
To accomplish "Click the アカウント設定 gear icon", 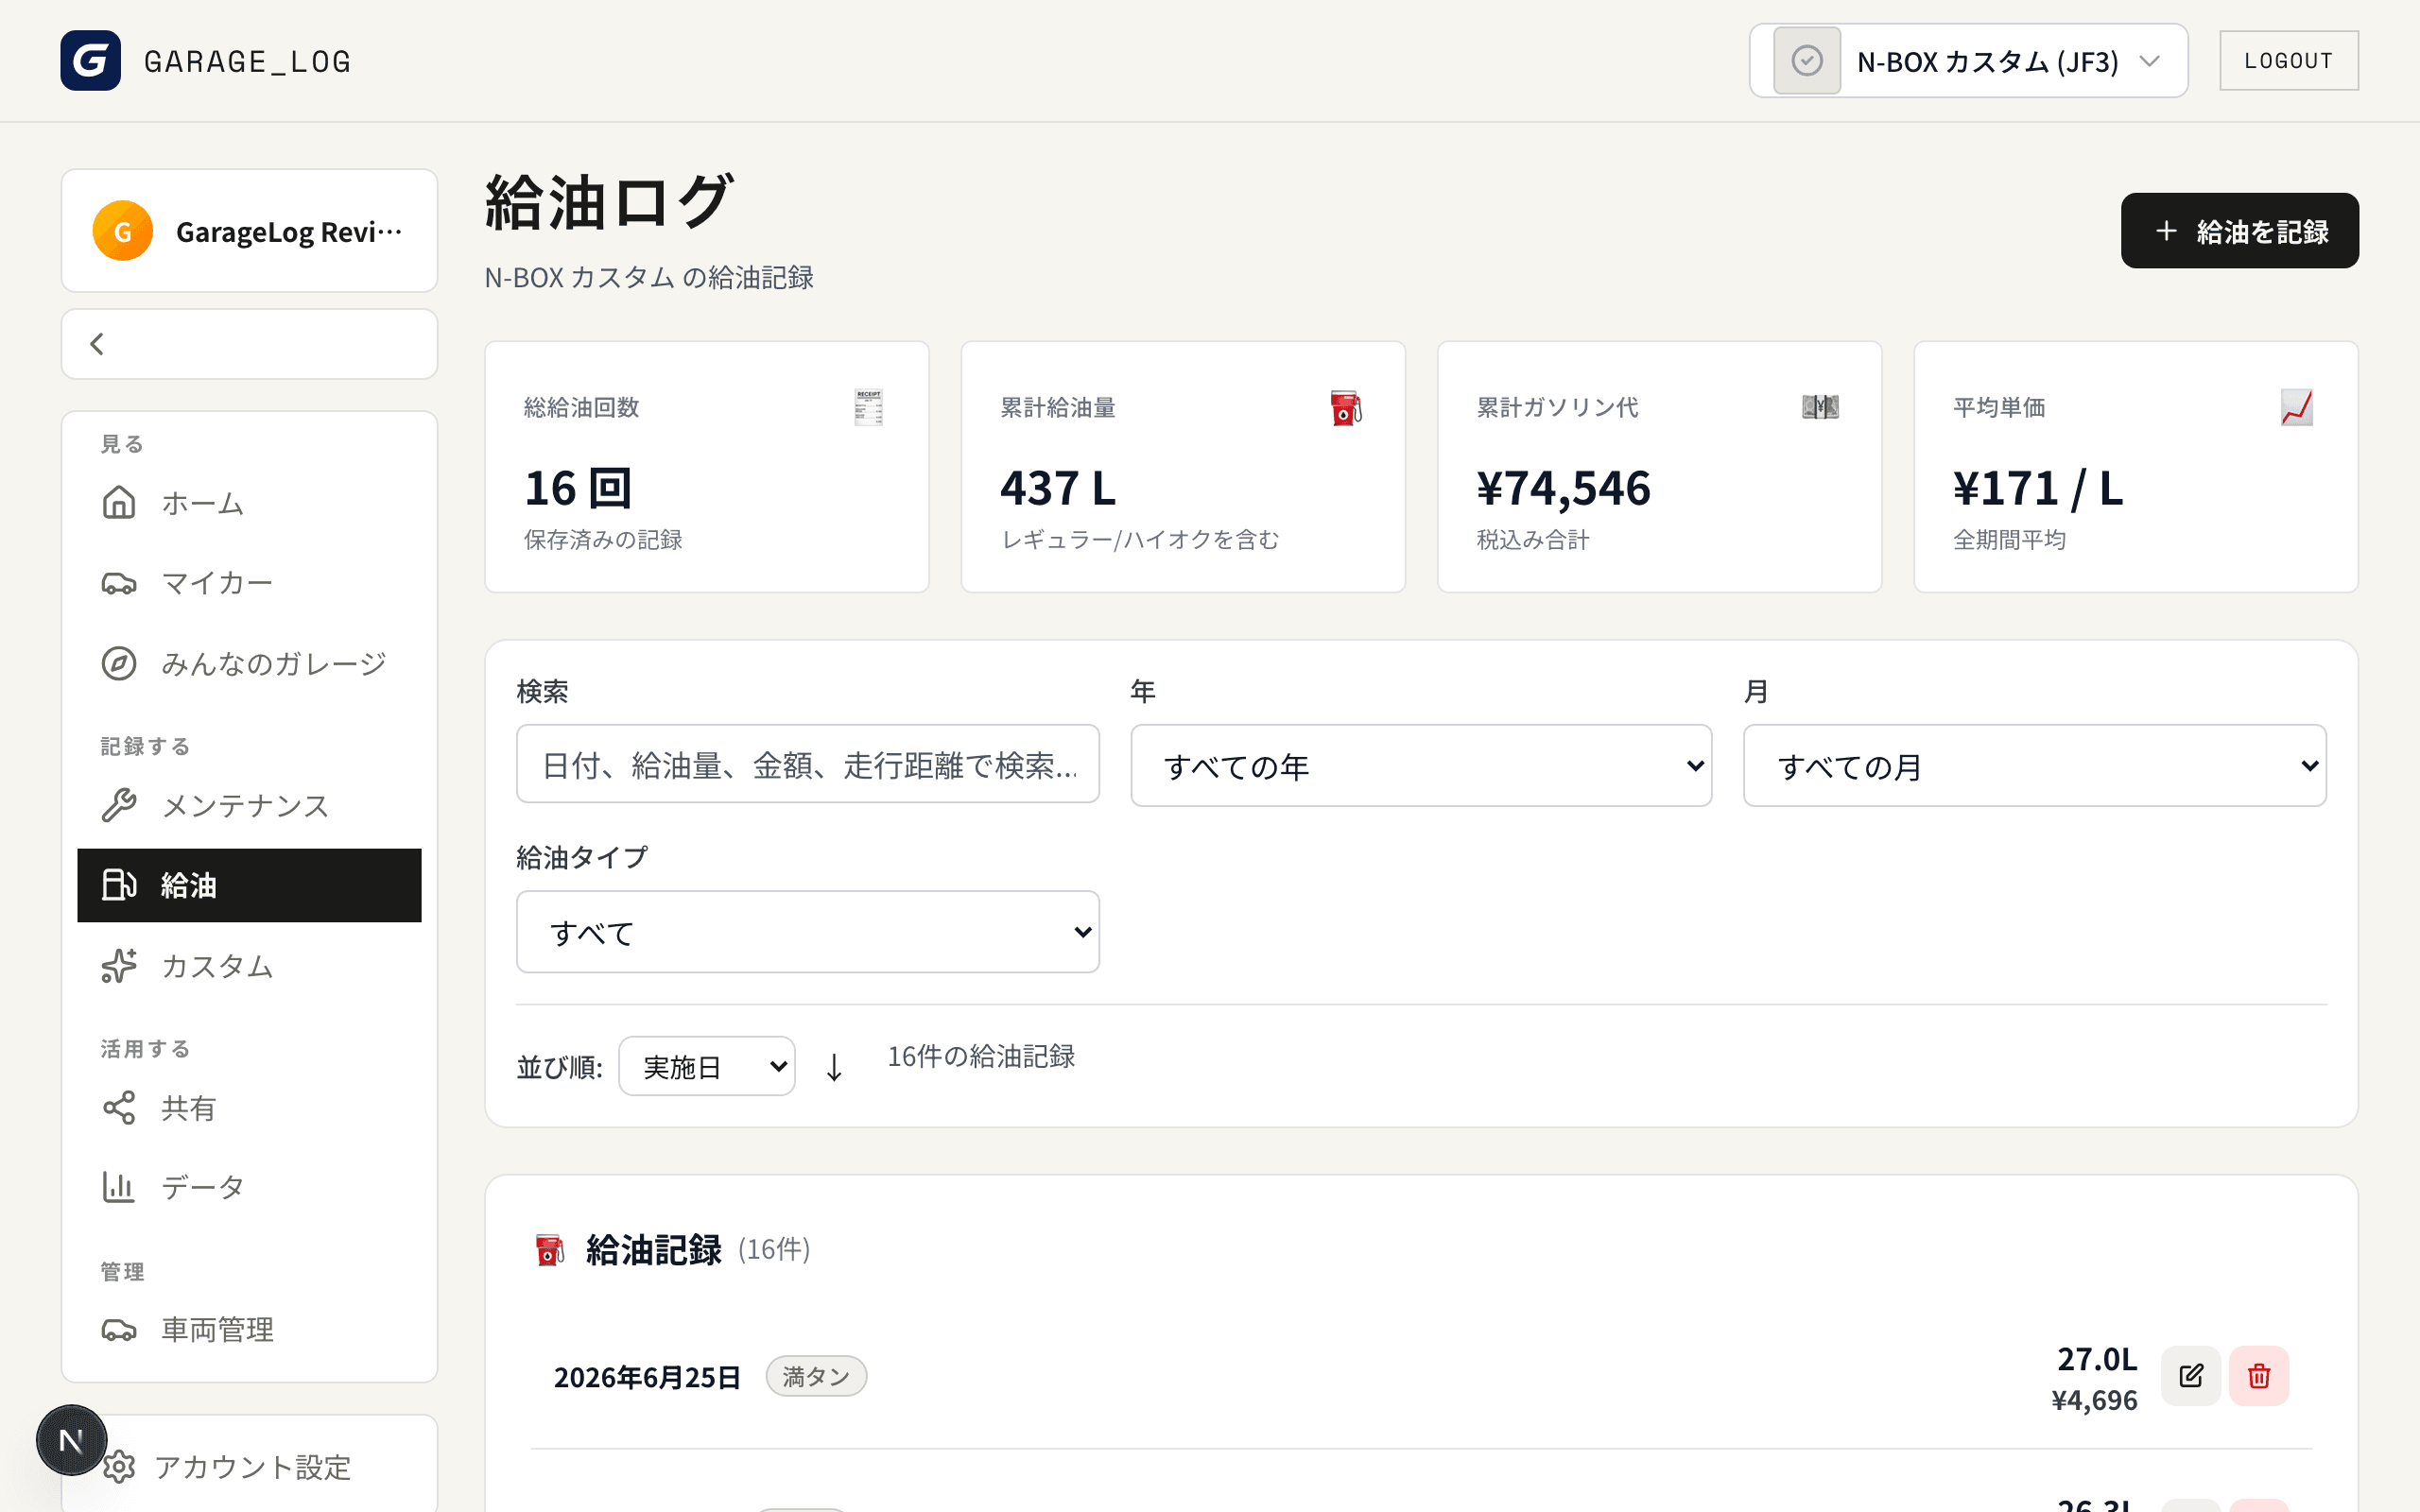I will 119,1467.
